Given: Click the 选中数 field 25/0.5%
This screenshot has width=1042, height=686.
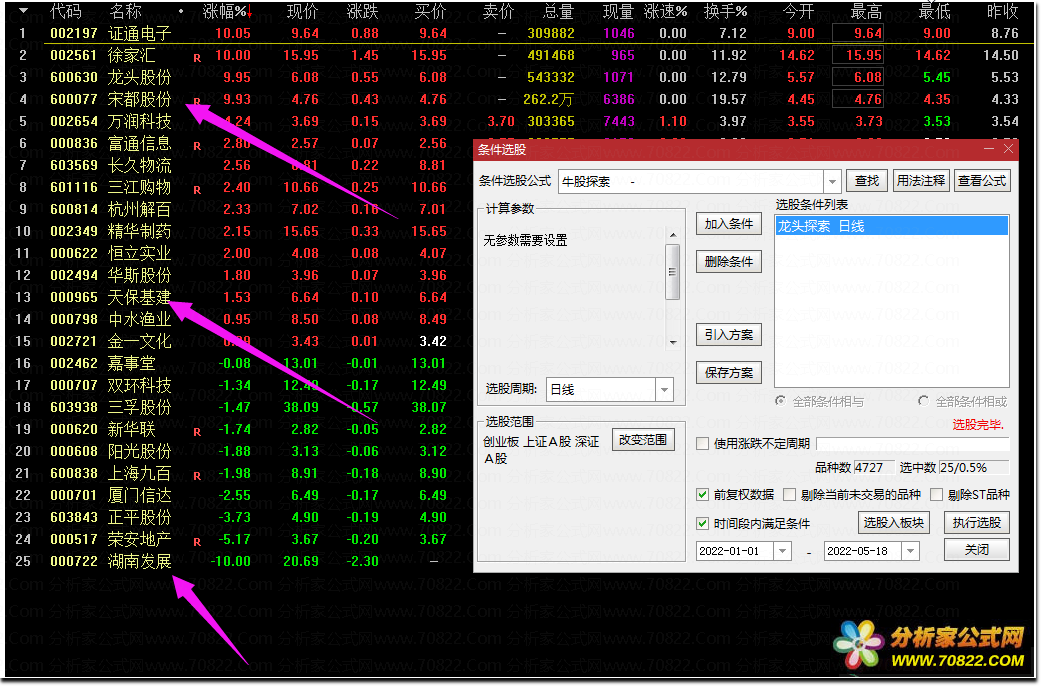Looking at the screenshot, I should (x=974, y=467).
